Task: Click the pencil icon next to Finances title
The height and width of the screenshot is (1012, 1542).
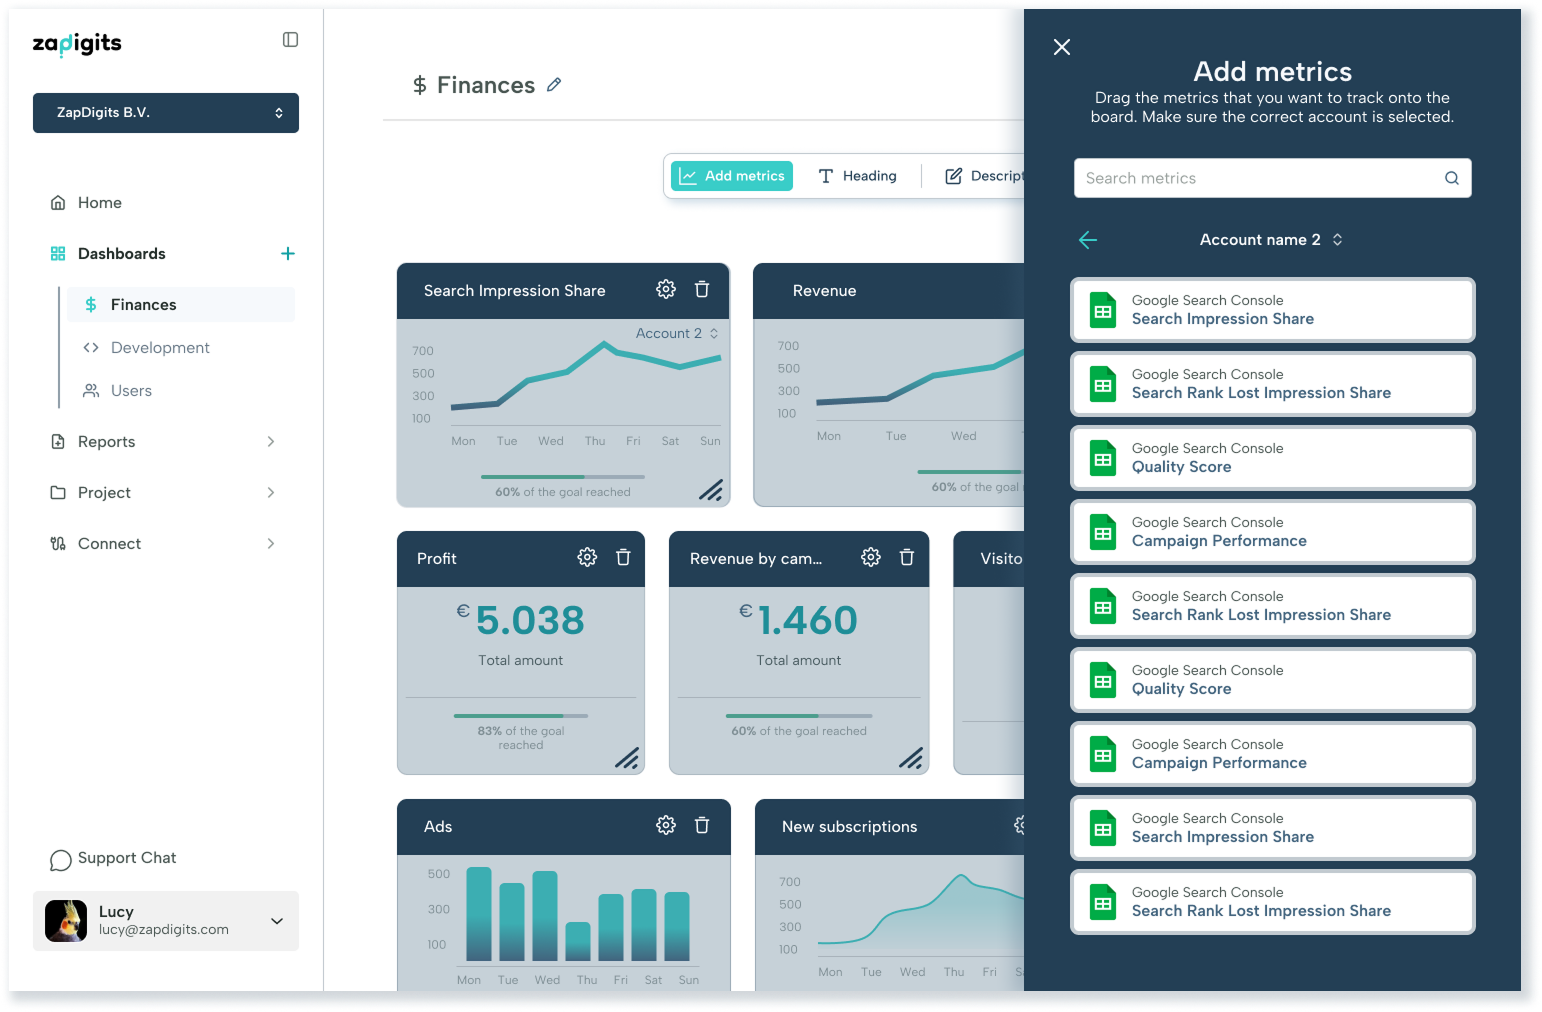Action: point(554,85)
